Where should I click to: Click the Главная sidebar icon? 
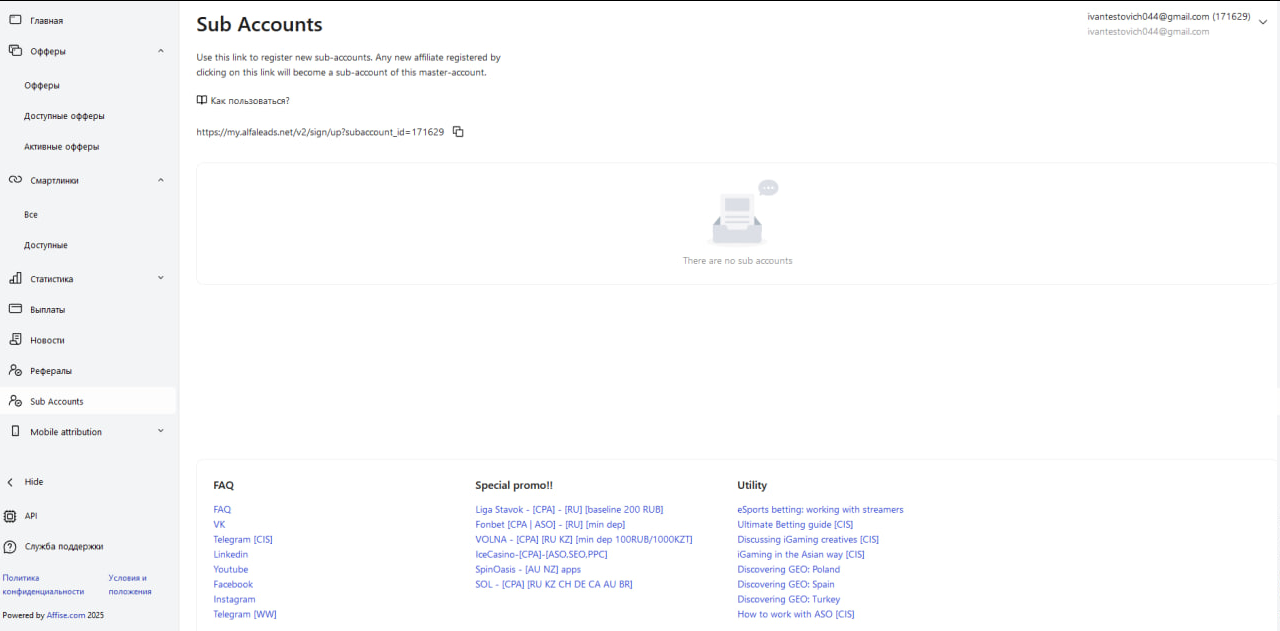(x=15, y=20)
